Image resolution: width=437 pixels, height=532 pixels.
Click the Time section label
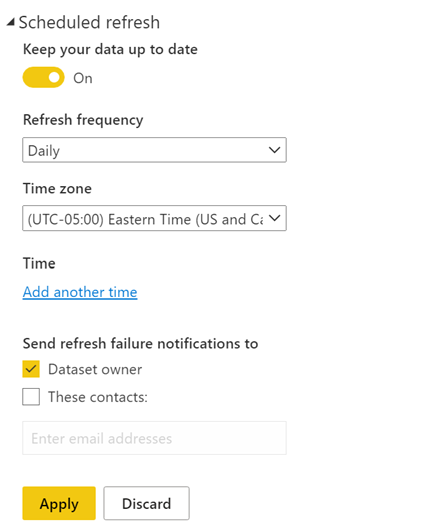coord(39,263)
